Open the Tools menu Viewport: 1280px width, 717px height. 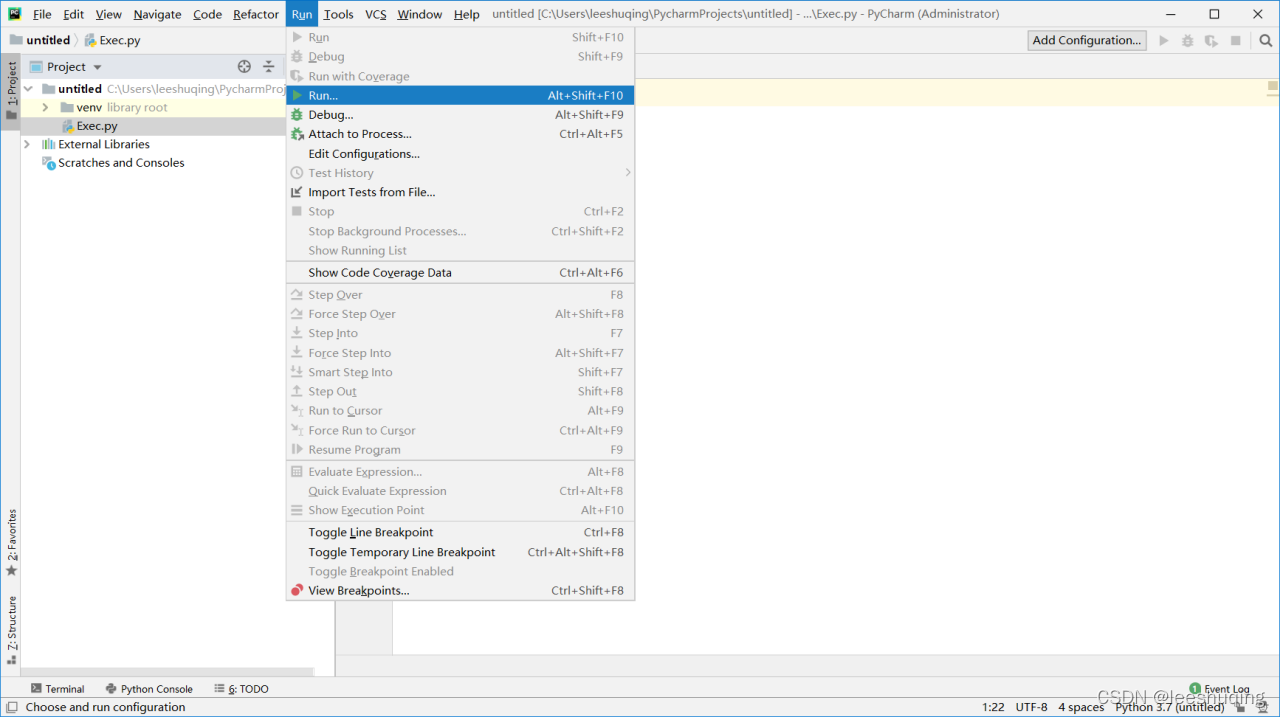click(339, 14)
